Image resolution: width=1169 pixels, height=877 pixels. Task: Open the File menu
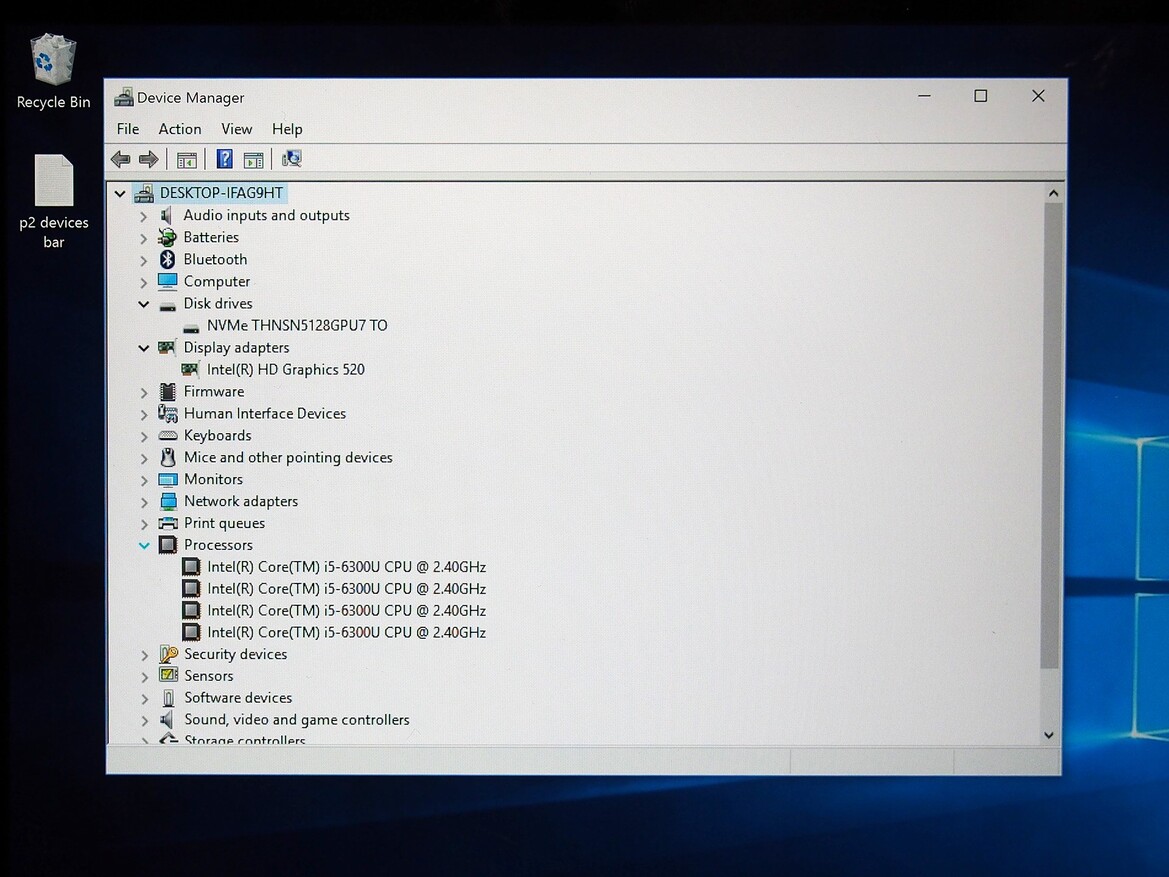tap(127, 129)
